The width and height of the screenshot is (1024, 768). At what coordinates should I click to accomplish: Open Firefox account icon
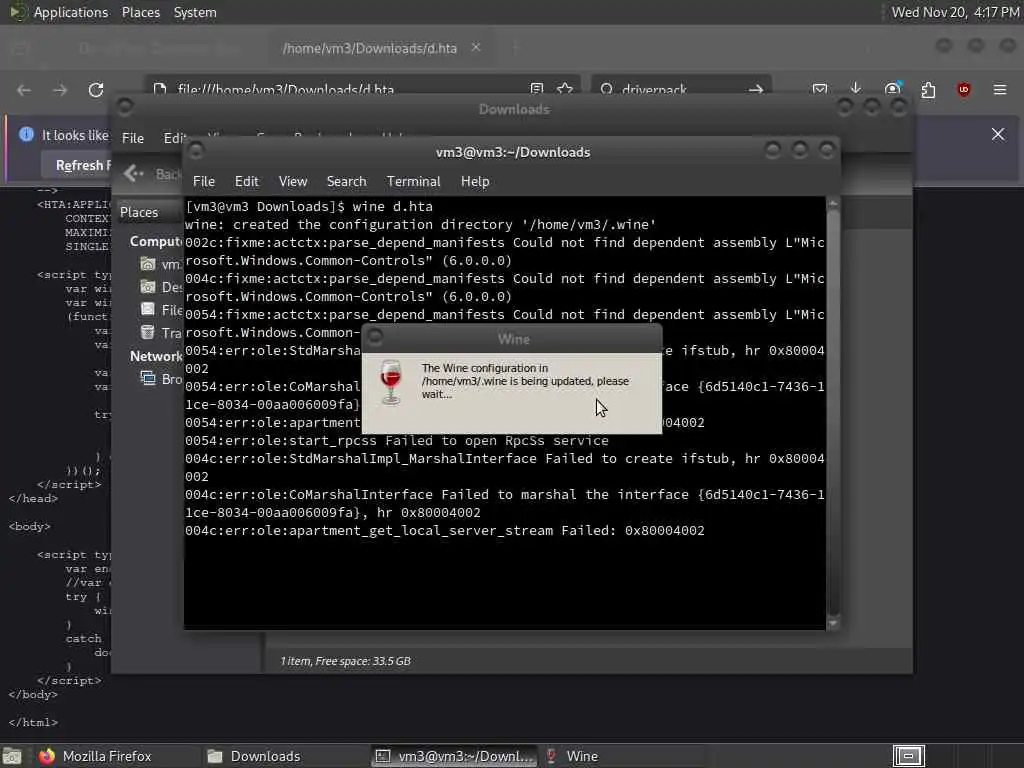click(x=893, y=89)
